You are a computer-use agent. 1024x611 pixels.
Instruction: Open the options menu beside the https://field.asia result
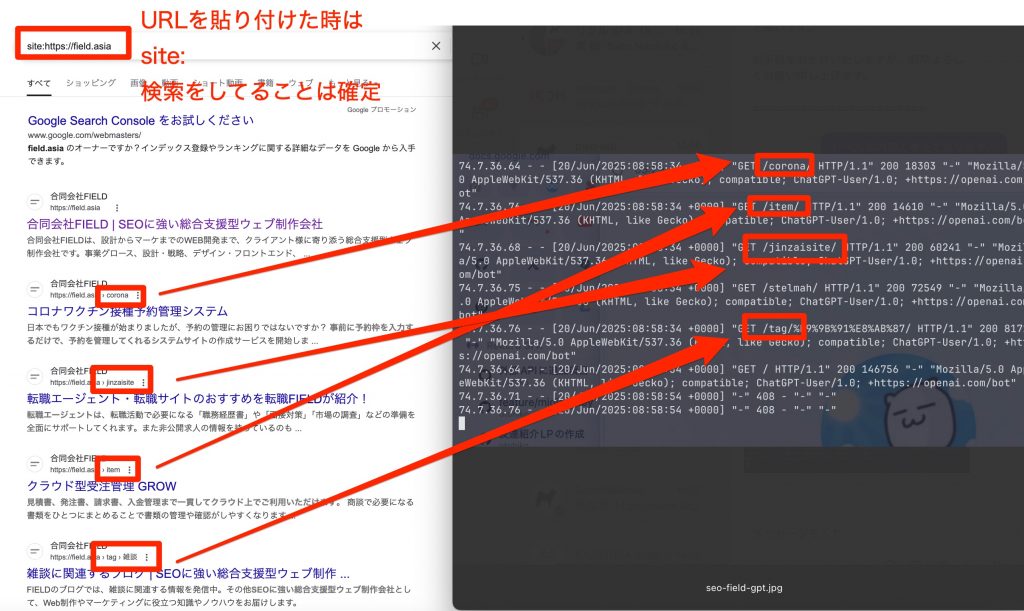117,208
